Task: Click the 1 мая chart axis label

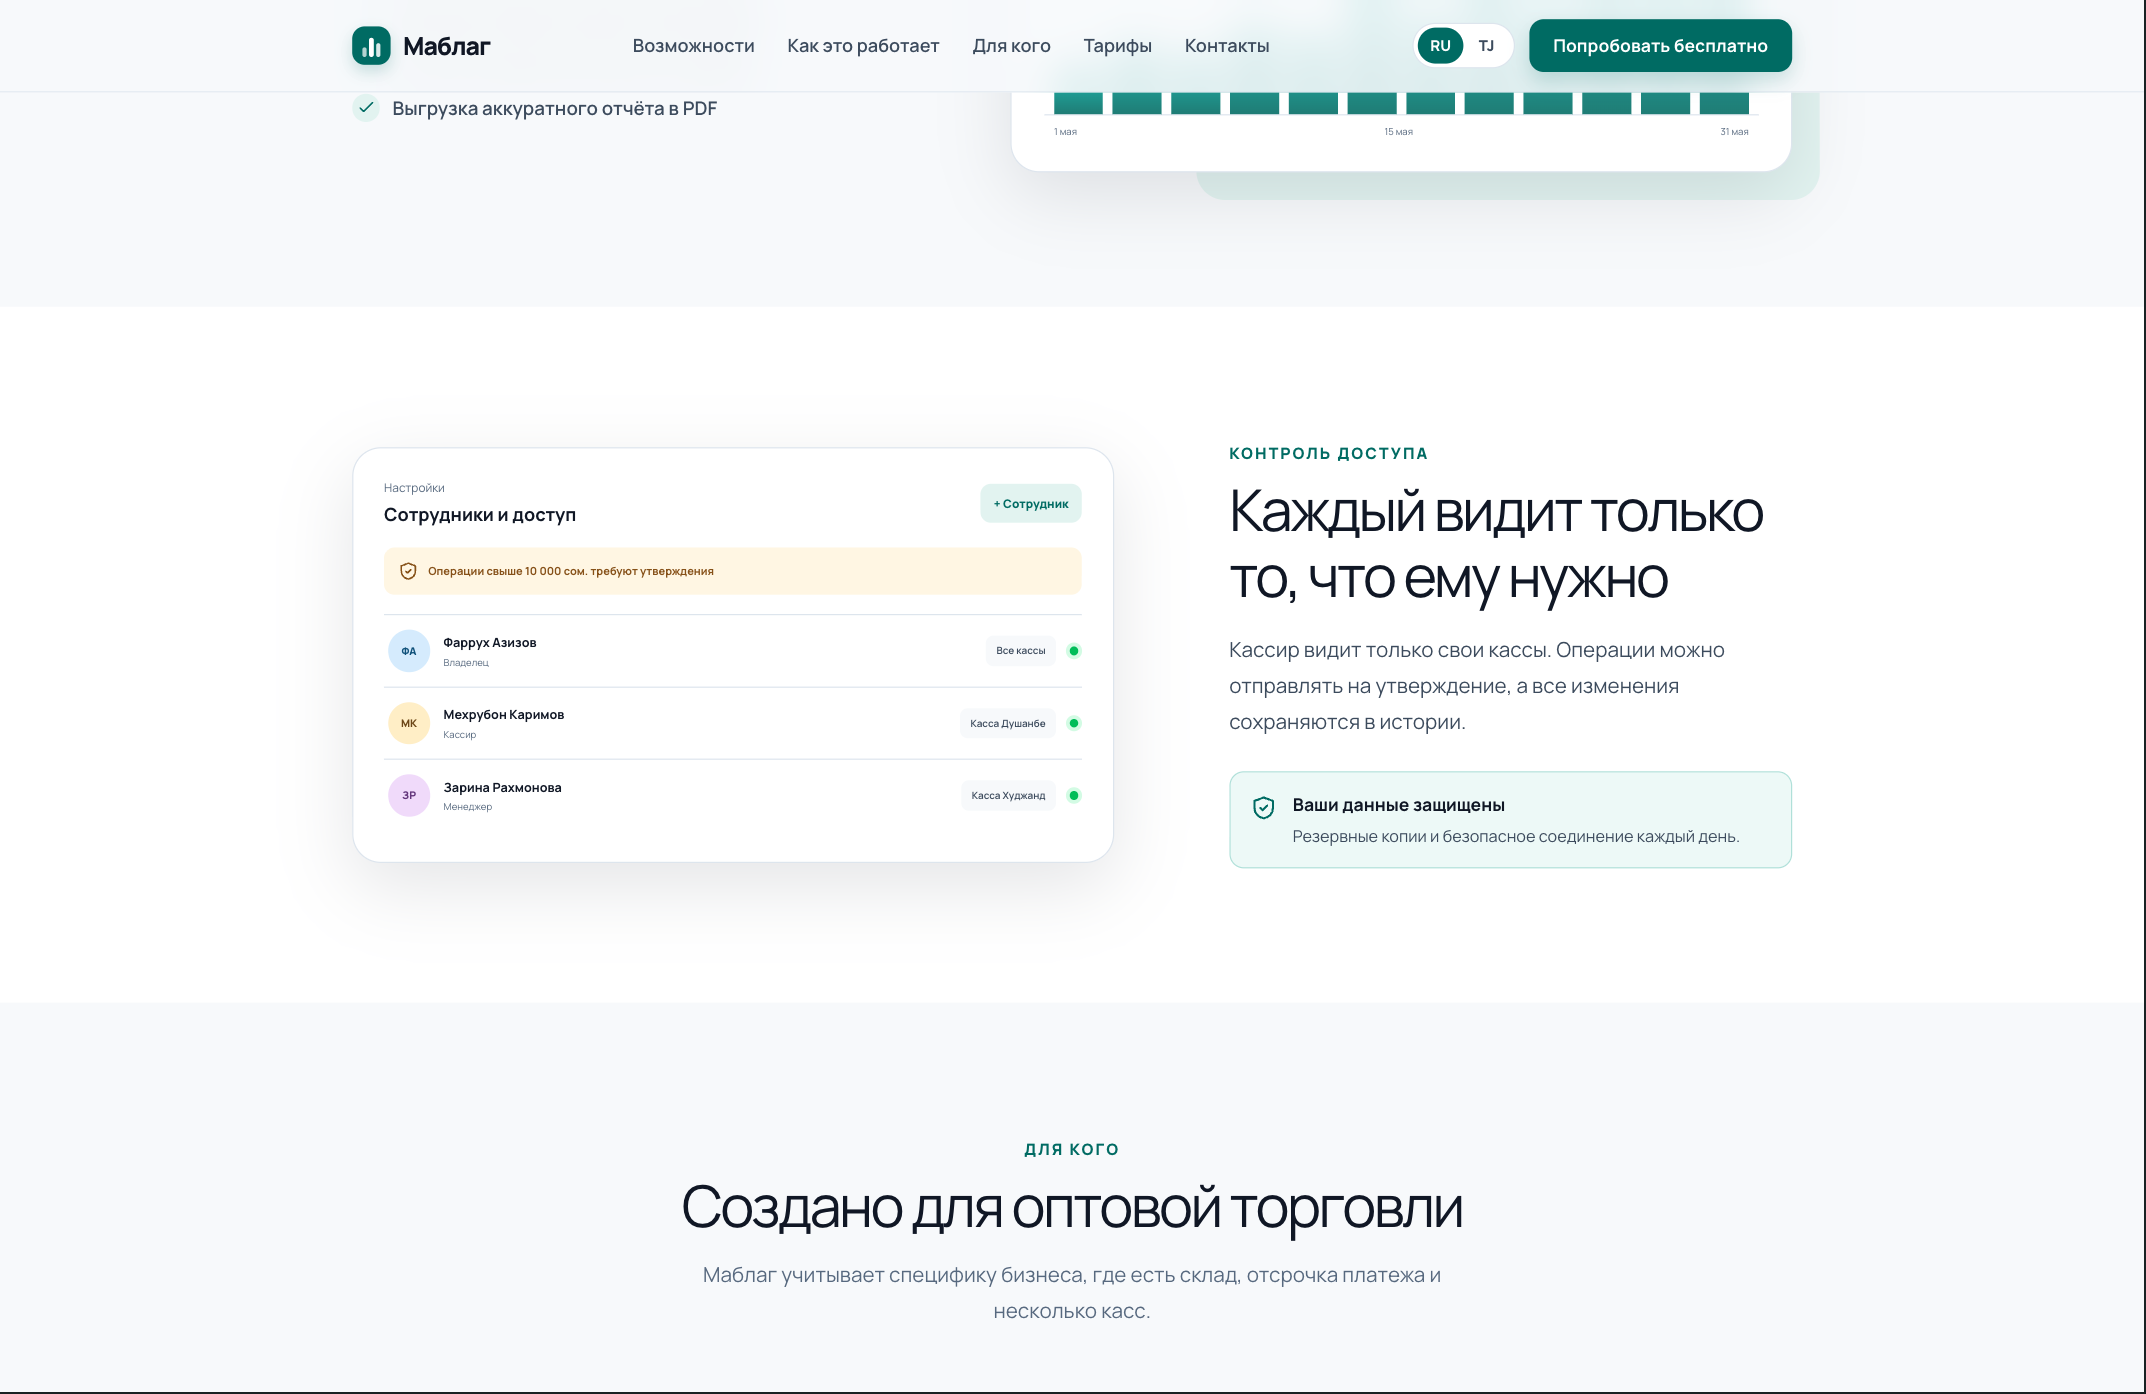Action: tap(1065, 132)
